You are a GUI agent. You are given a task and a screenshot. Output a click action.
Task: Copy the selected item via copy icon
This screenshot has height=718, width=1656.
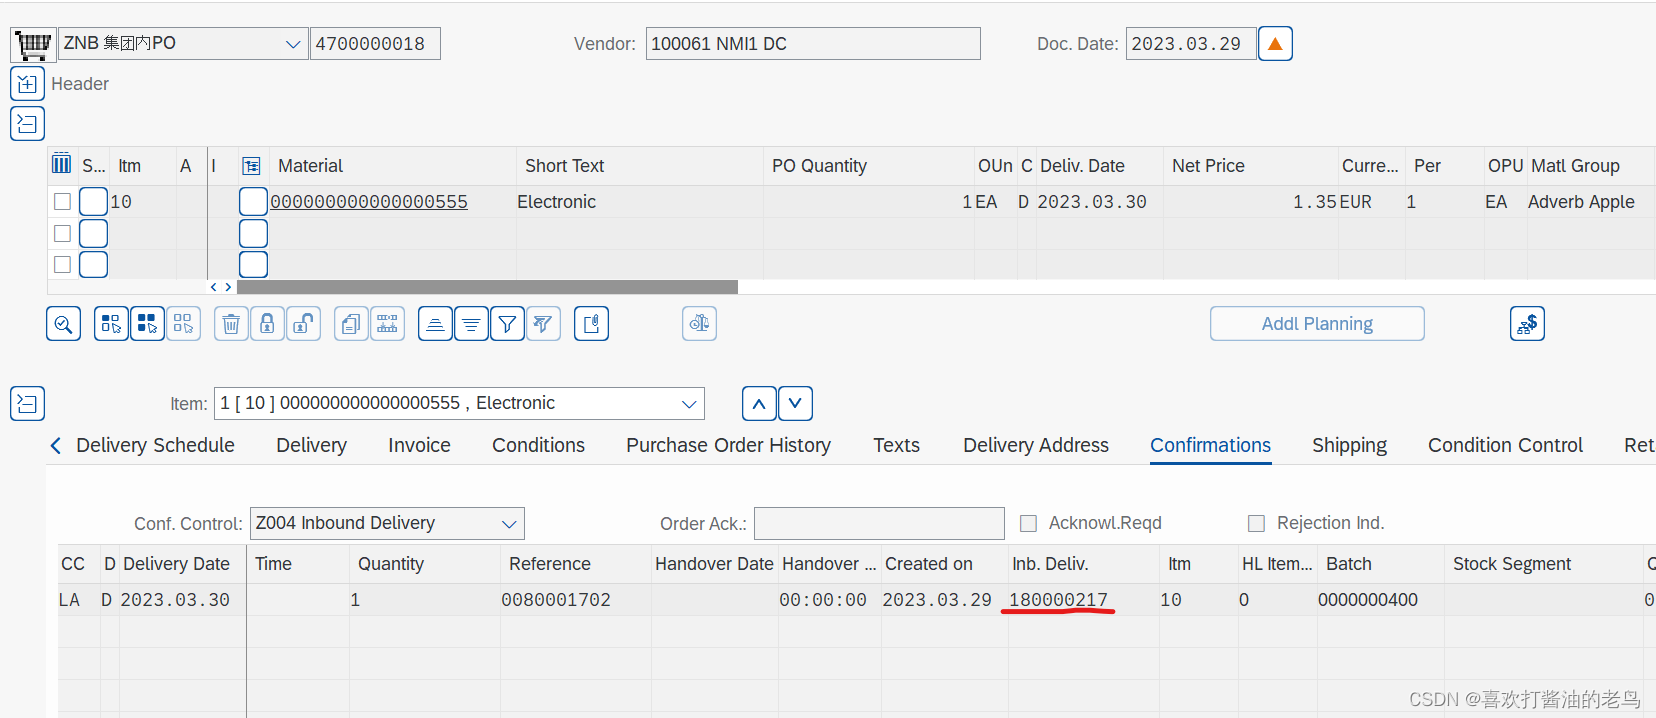click(x=351, y=323)
